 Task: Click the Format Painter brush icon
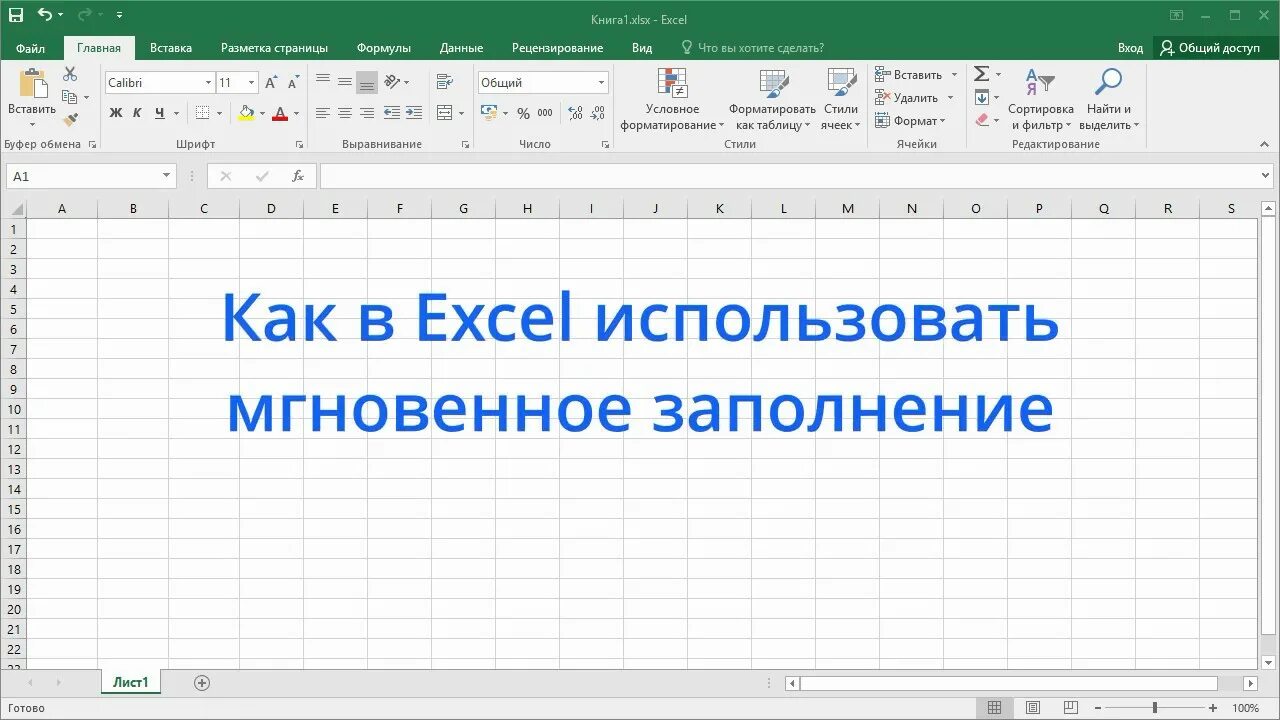tap(70, 120)
